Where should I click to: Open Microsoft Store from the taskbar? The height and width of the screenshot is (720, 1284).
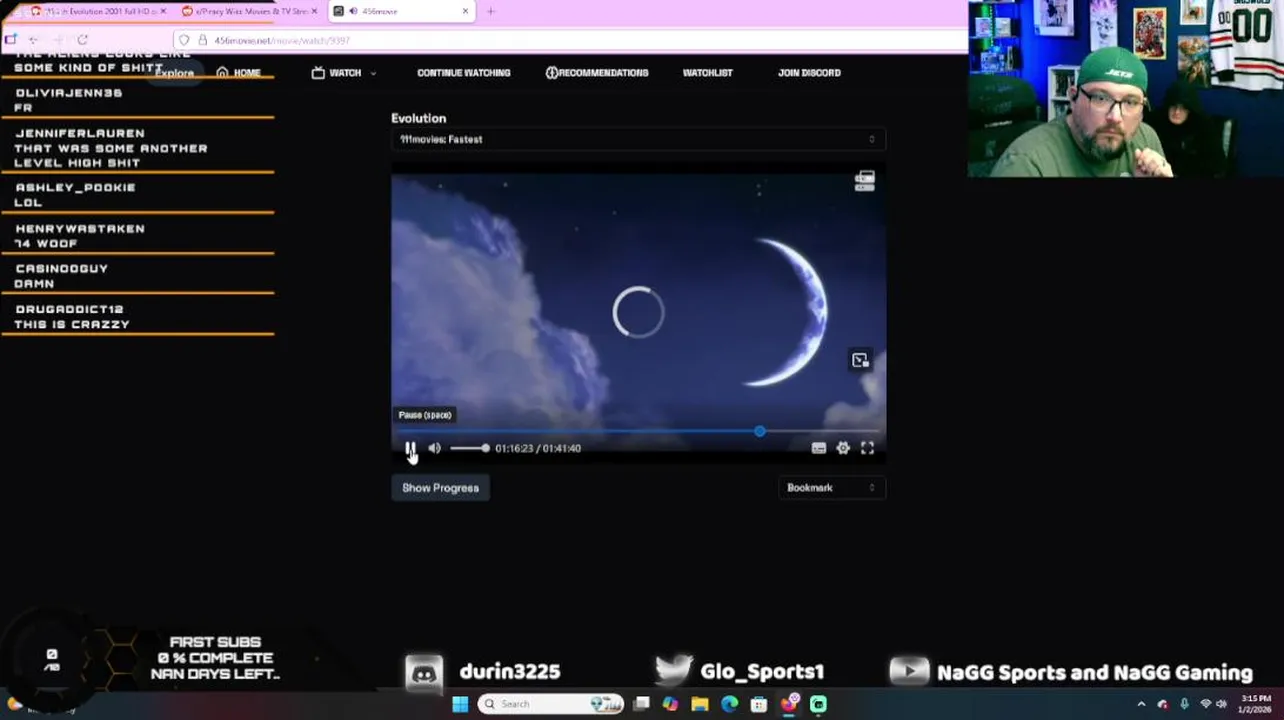(x=759, y=704)
